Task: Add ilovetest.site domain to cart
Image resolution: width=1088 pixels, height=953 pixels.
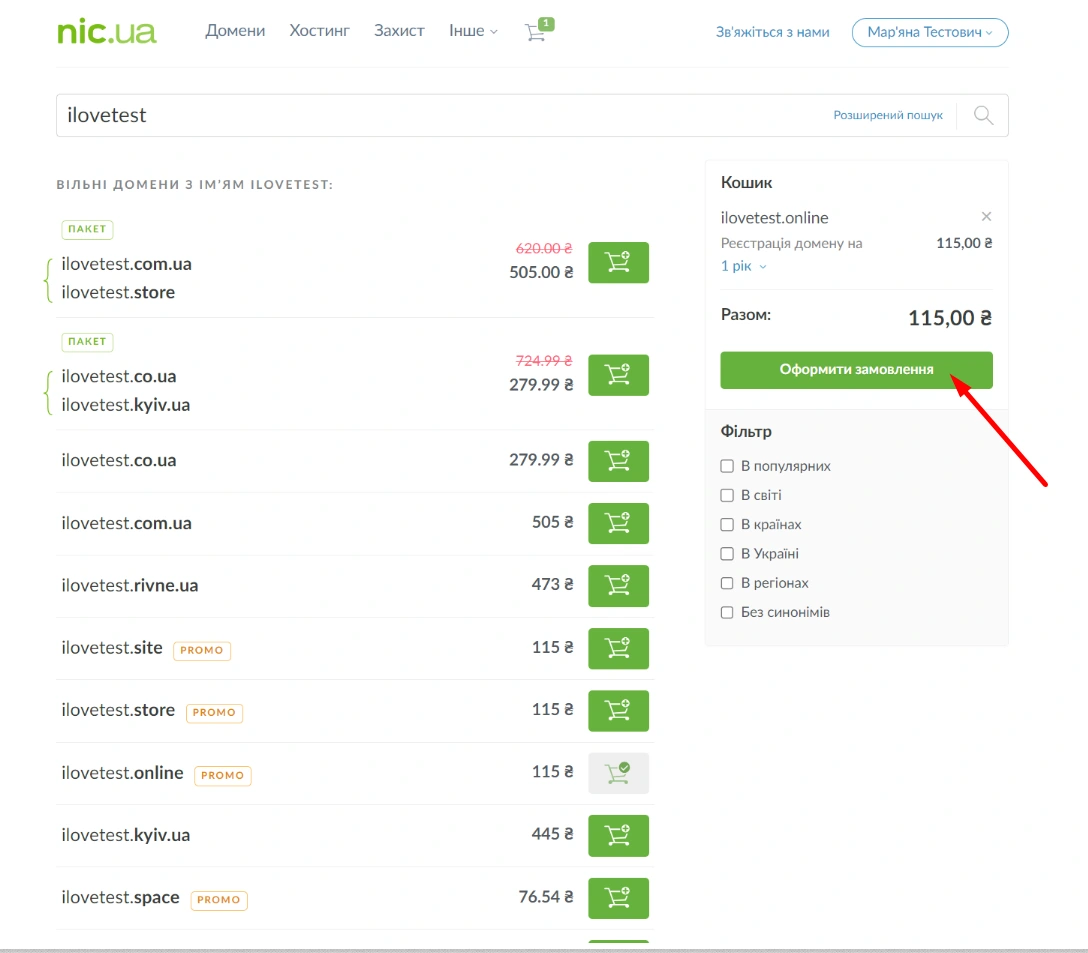Action: coord(618,648)
